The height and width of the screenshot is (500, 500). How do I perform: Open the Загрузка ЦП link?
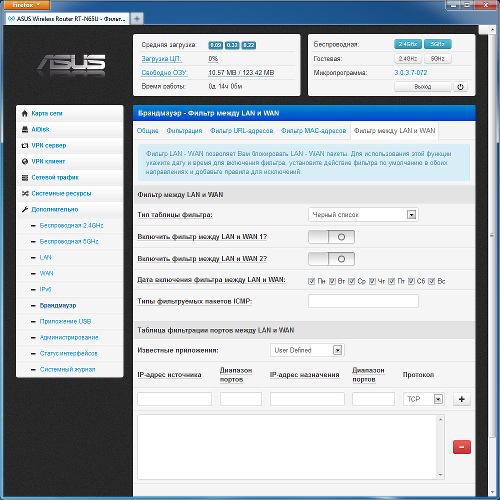click(x=161, y=59)
